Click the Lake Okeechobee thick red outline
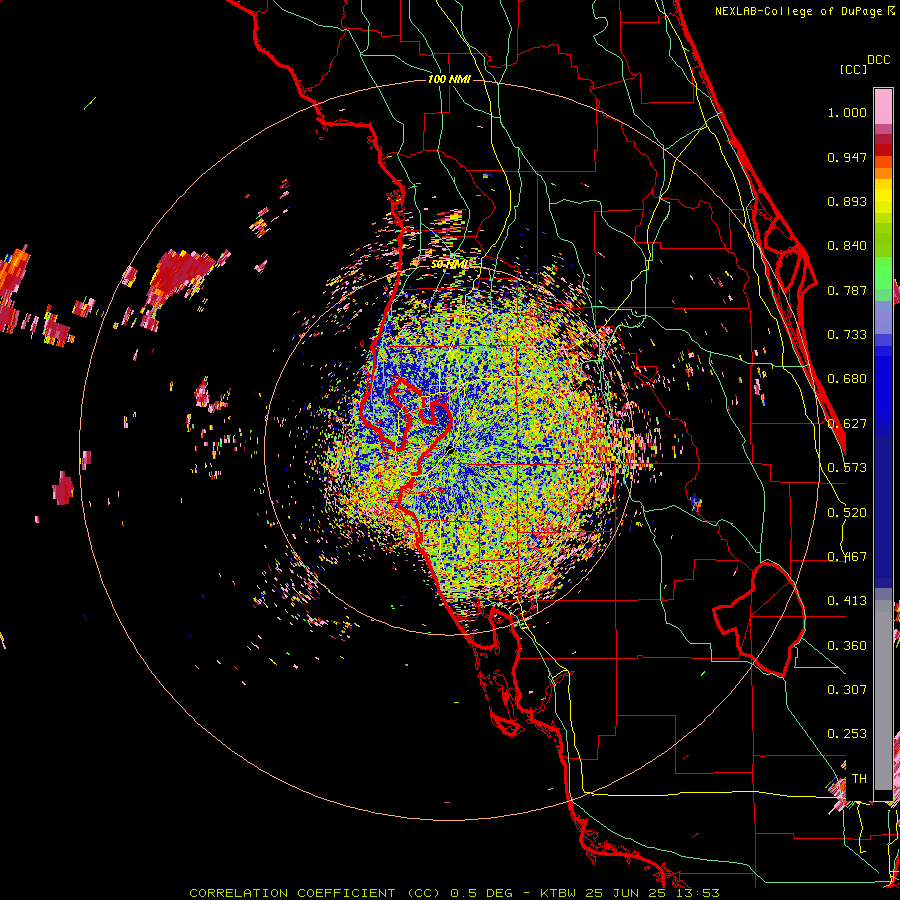This screenshot has height=900, width=900. pos(759,619)
